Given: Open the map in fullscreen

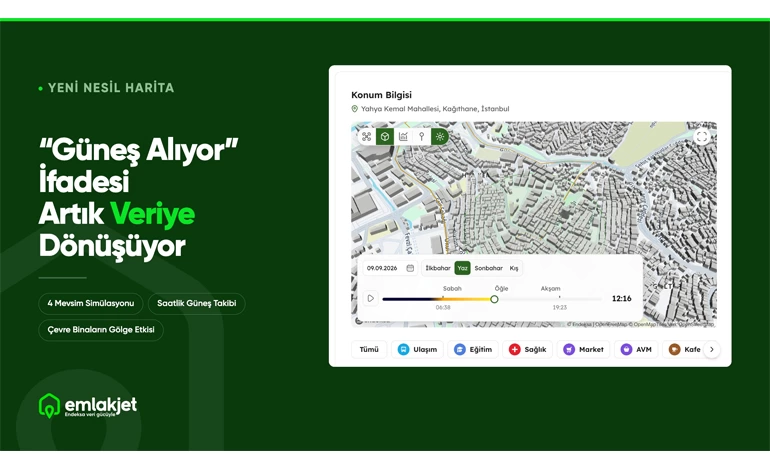Looking at the screenshot, I should (x=702, y=137).
